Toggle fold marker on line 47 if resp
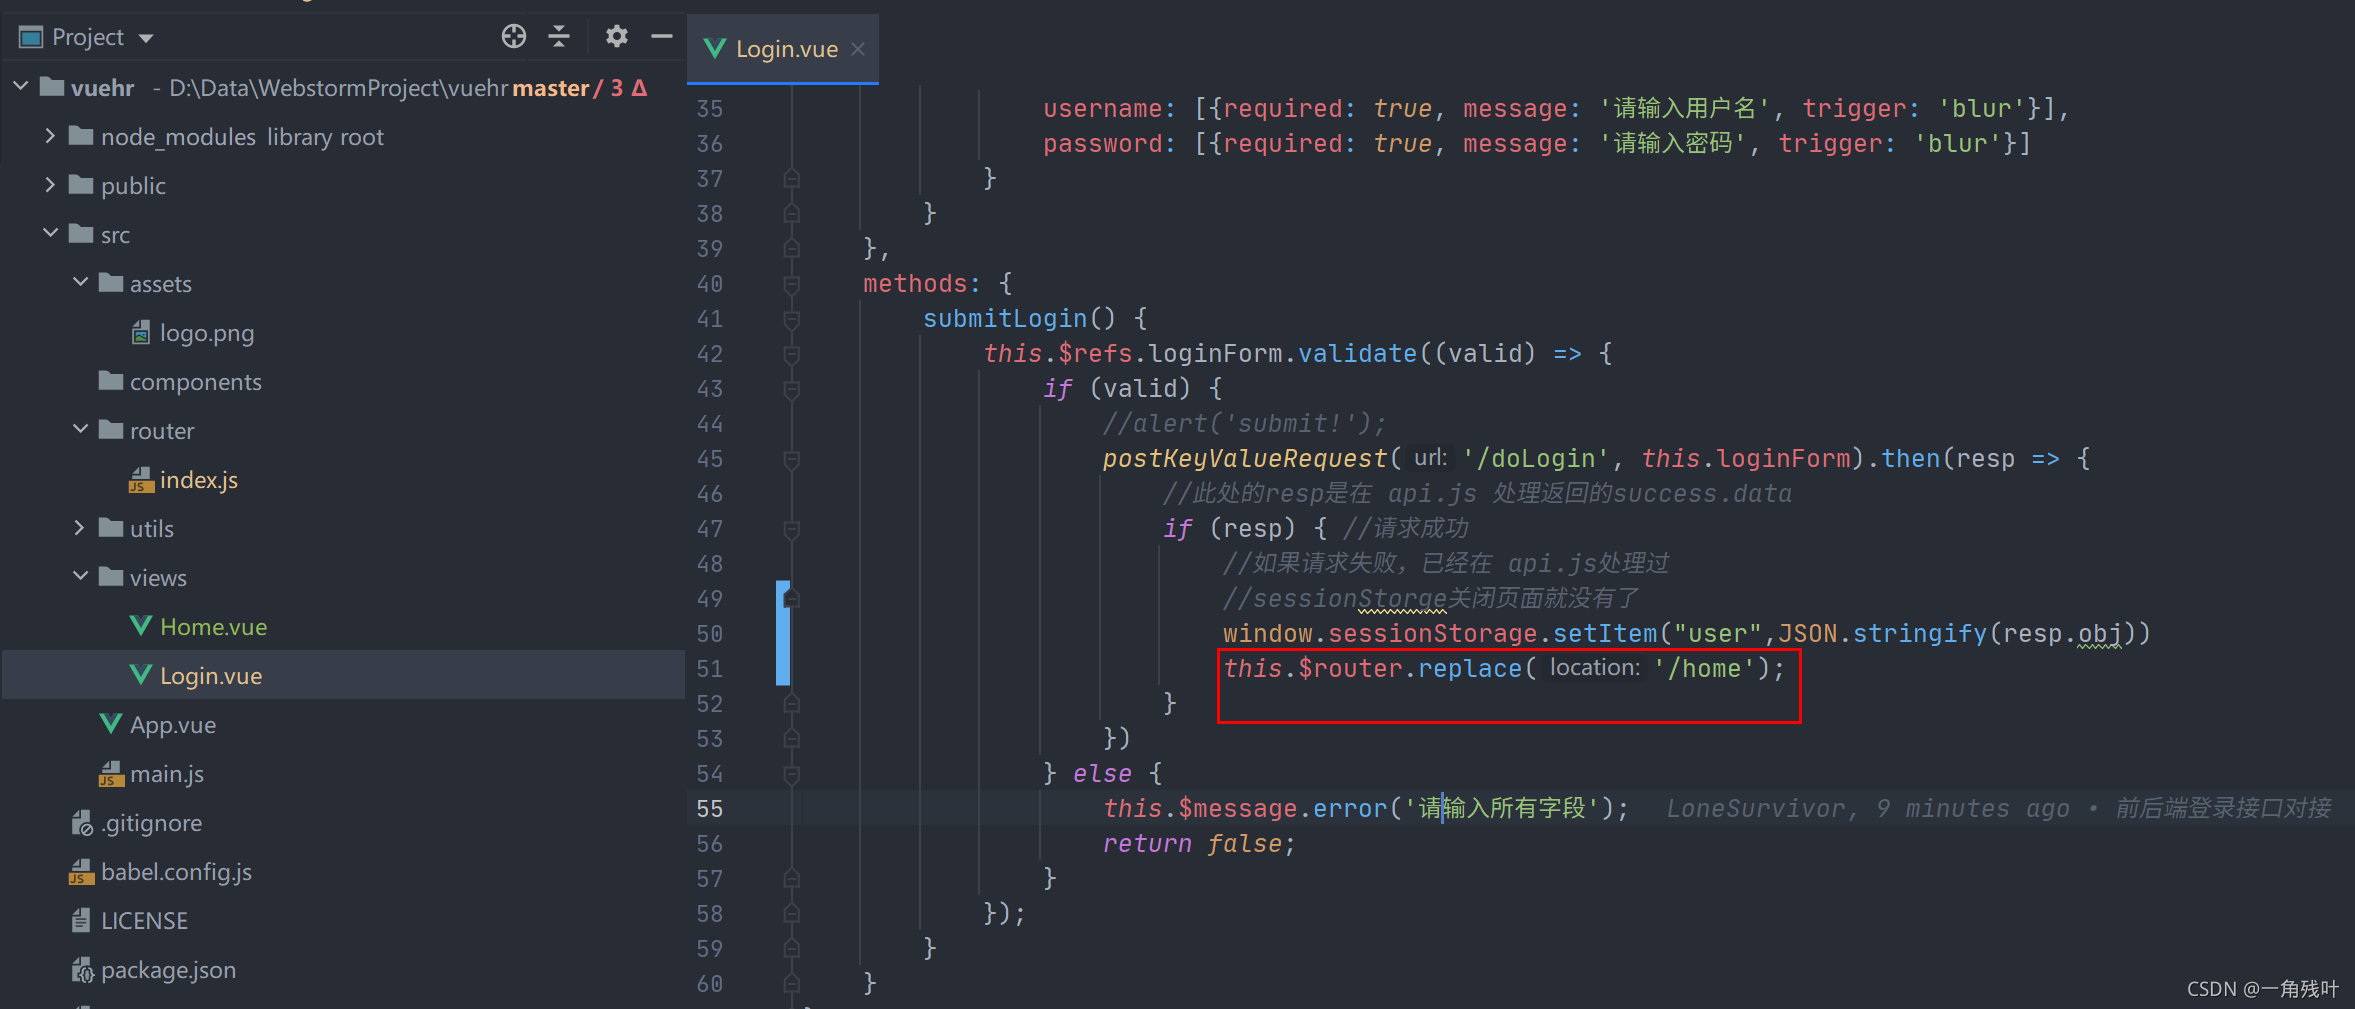Viewport: 2355px width, 1009px height. coord(791,529)
